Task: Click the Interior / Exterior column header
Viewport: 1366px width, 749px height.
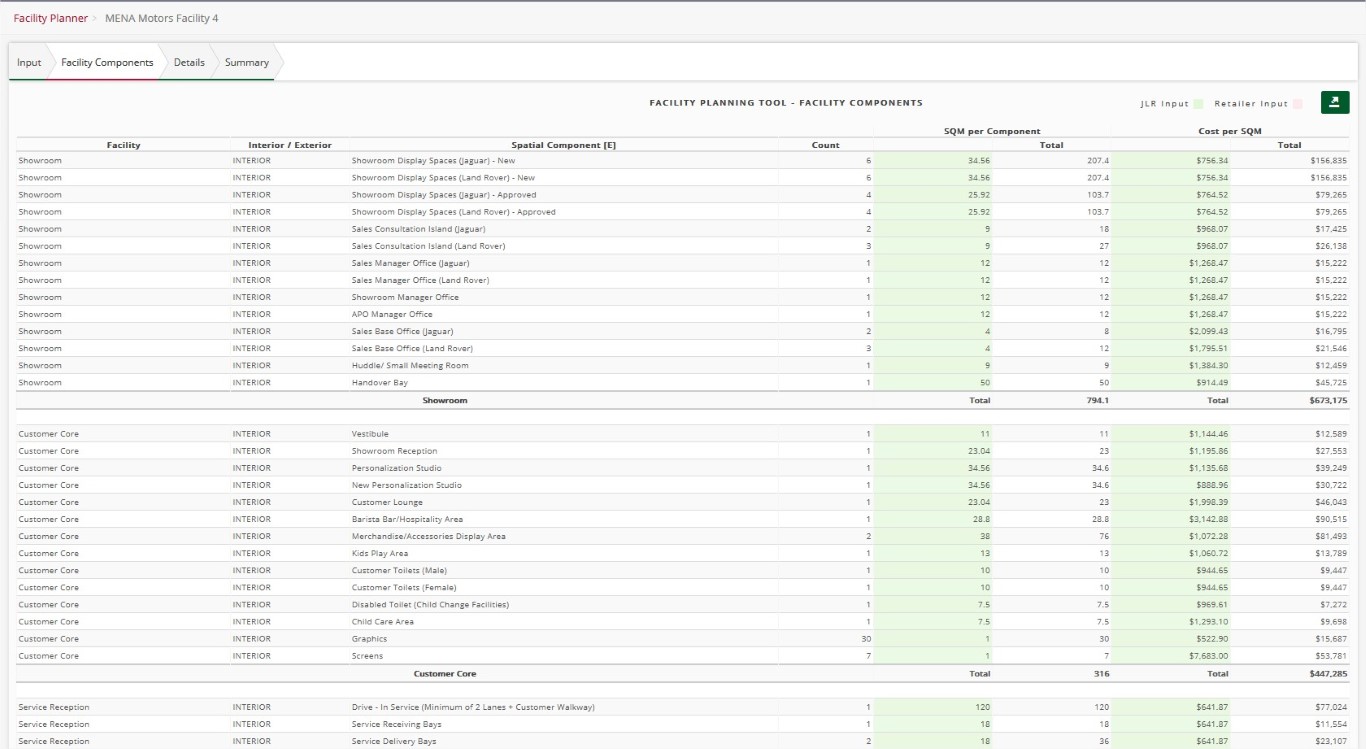Action: (289, 145)
